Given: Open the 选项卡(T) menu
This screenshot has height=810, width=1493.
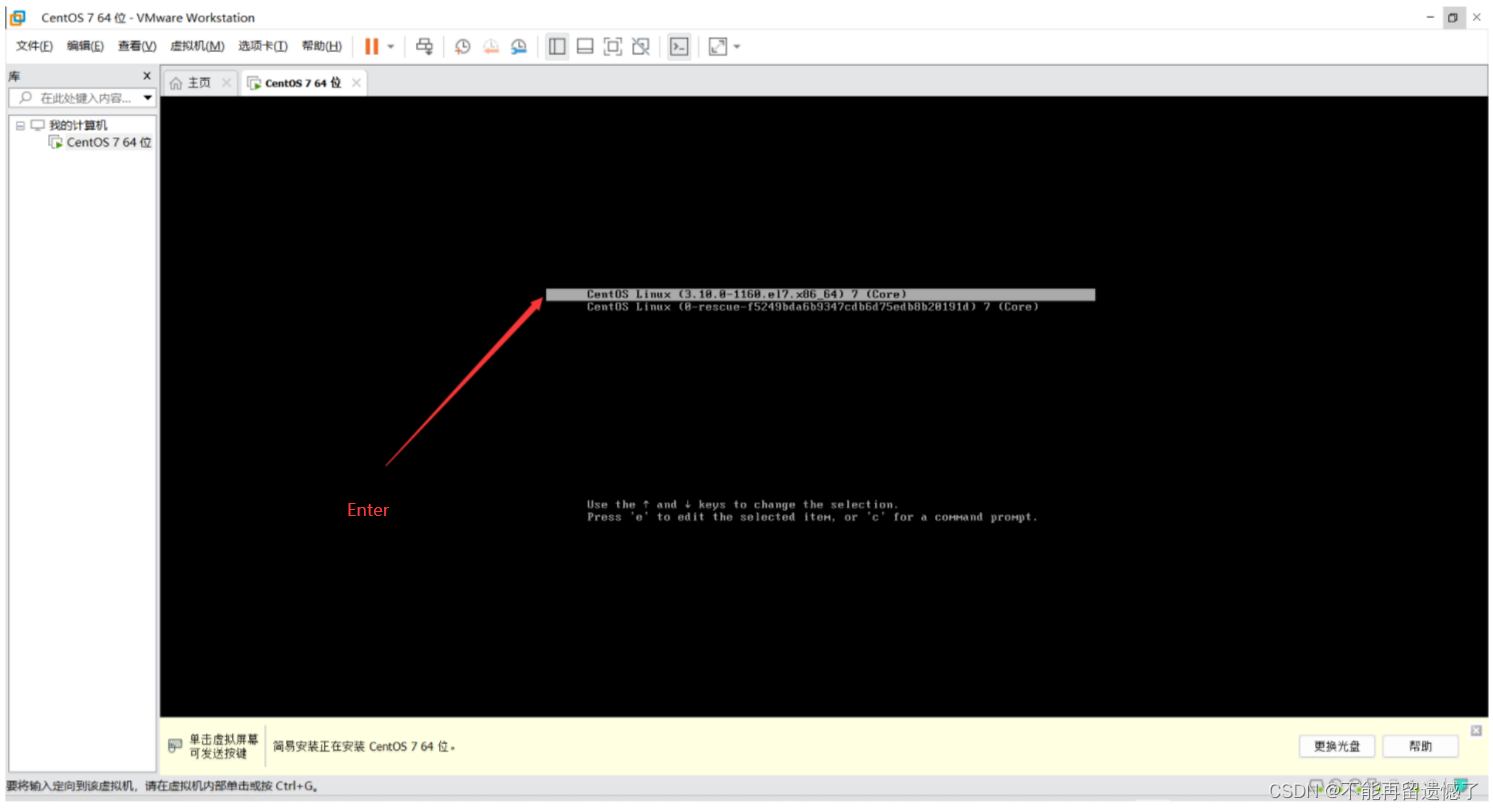Looking at the screenshot, I should pos(263,46).
